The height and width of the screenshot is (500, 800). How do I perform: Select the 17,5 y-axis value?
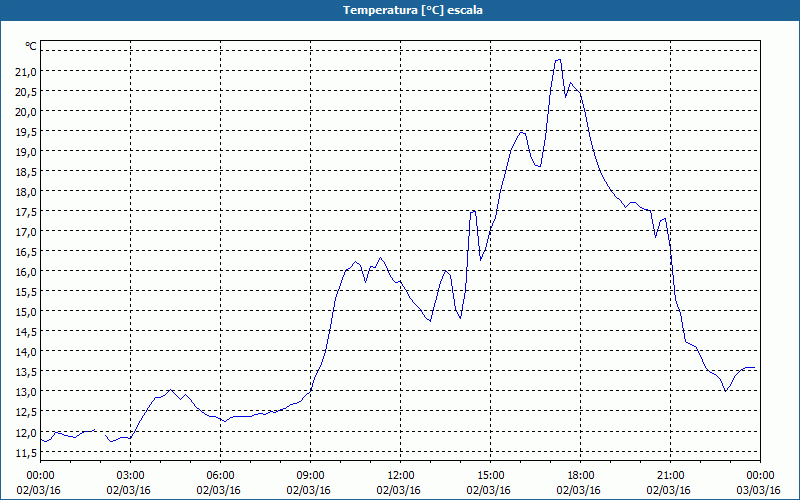[x=26, y=212]
